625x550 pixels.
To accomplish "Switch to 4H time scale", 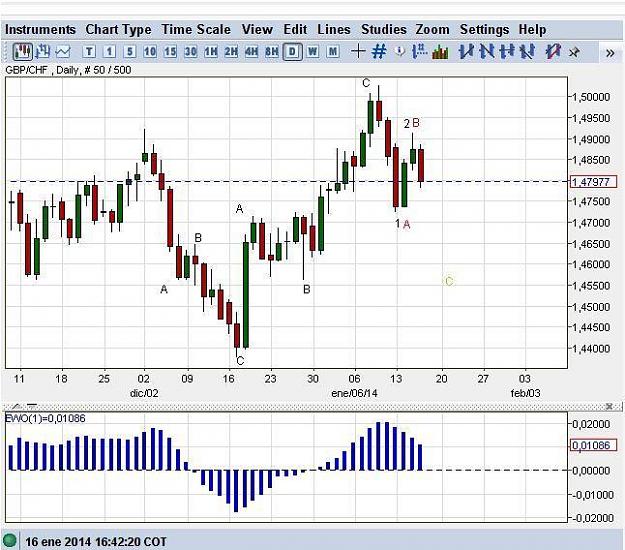I will (252, 52).
